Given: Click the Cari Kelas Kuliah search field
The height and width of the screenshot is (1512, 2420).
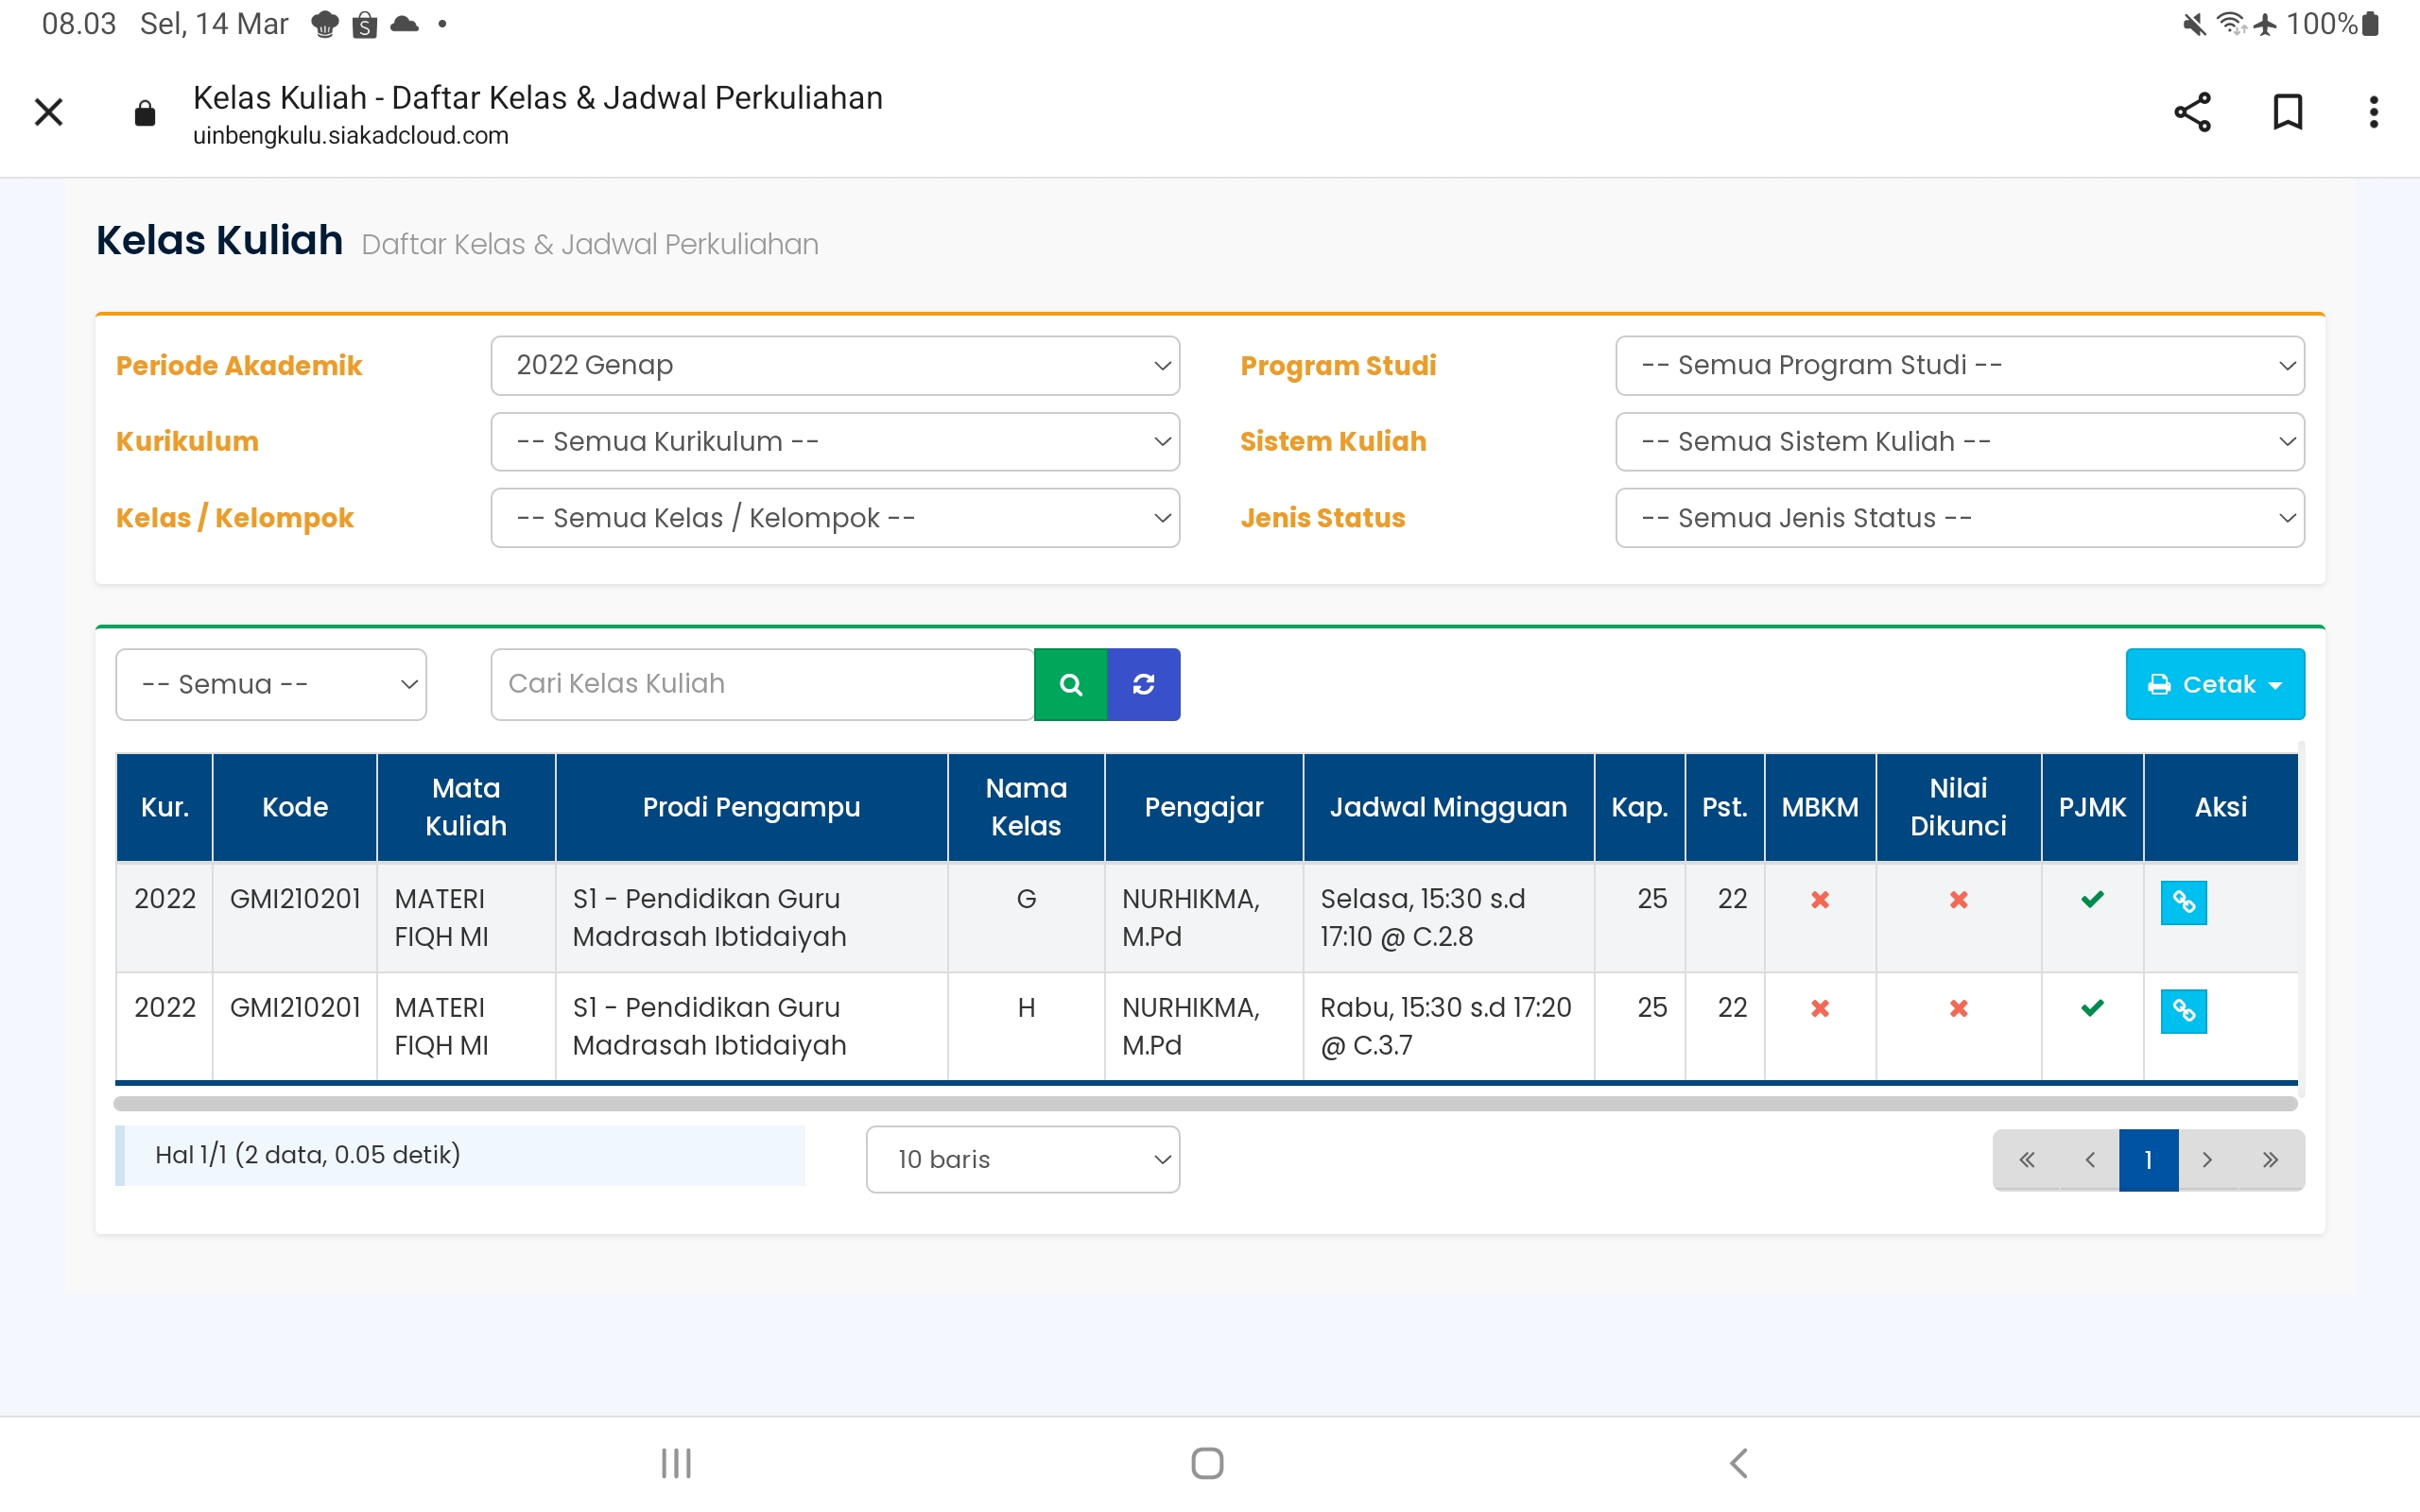Looking at the screenshot, I should (761, 684).
